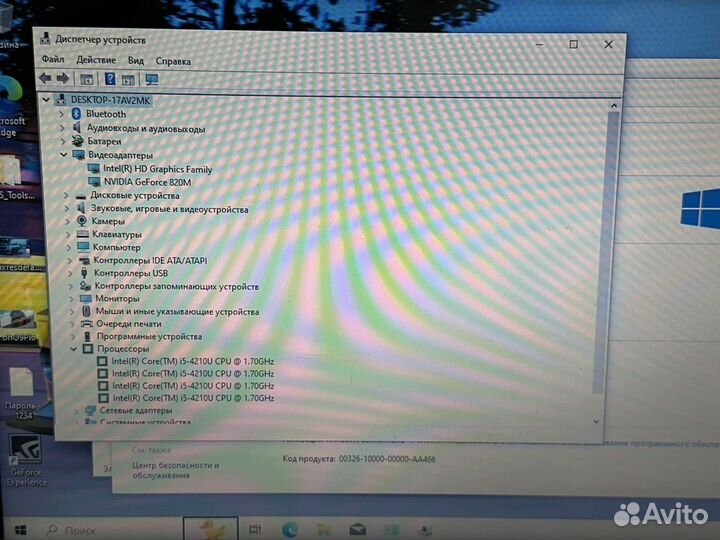This screenshot has height=540, width=720.
Task: Collapse the Процессоры category
Action: (74, 350)
